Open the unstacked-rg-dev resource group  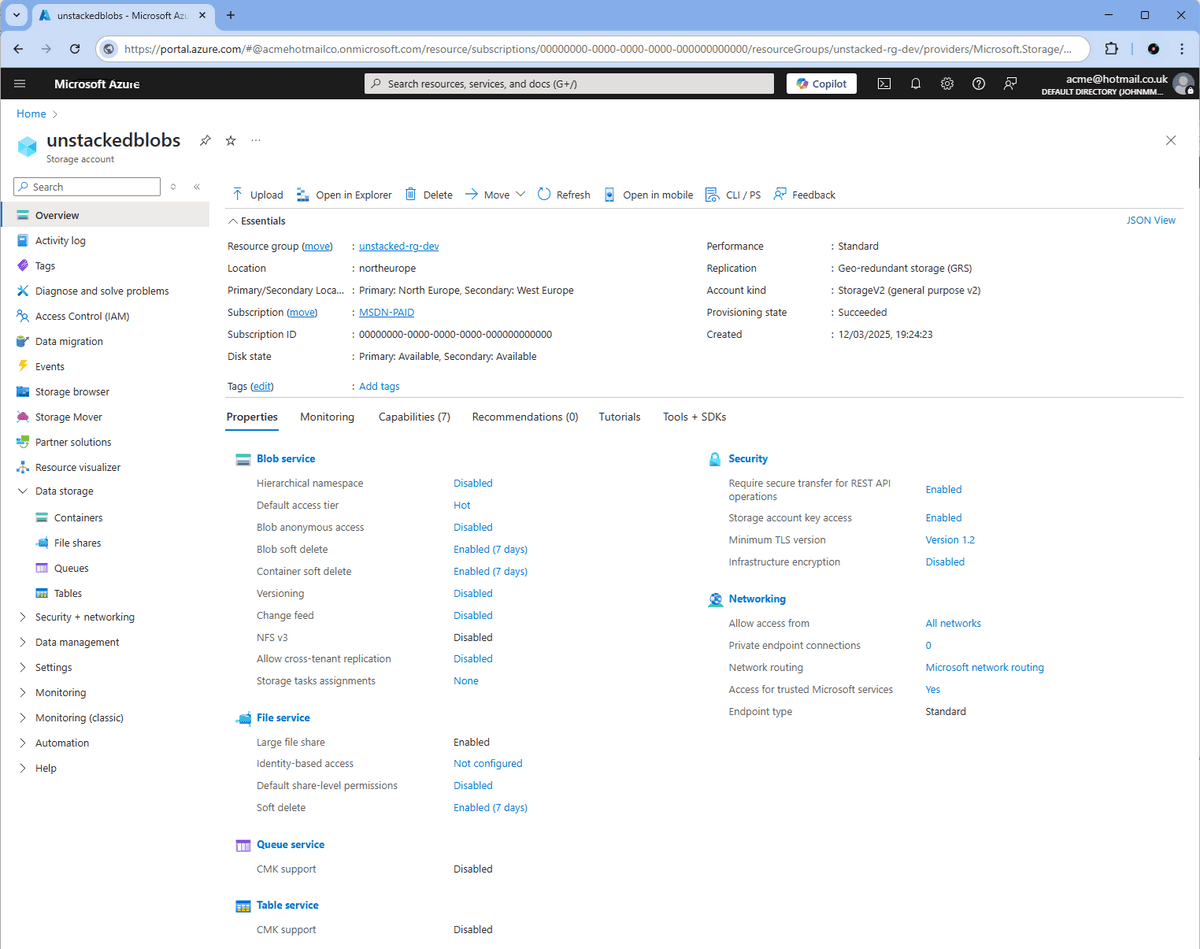tap(398, 245)
